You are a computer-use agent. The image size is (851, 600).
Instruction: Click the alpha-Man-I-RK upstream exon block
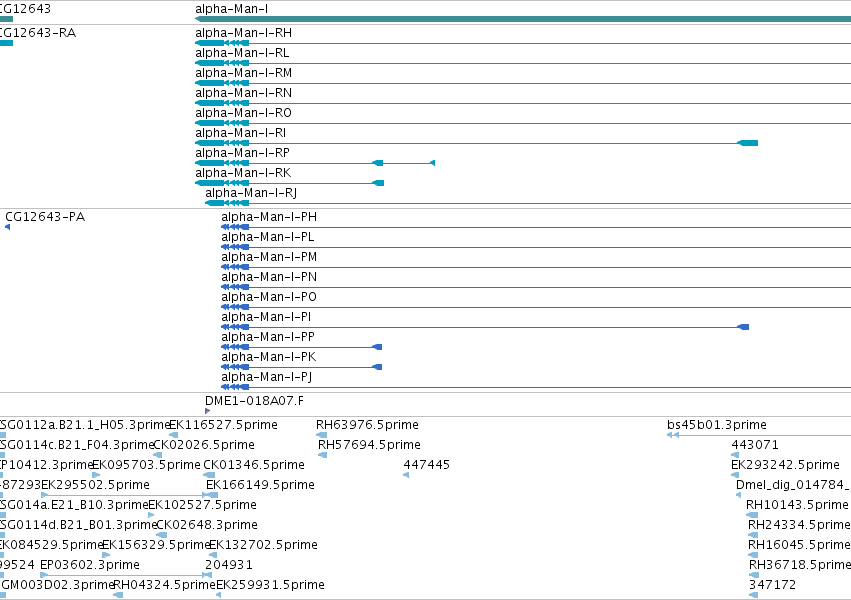pos(378,183)
